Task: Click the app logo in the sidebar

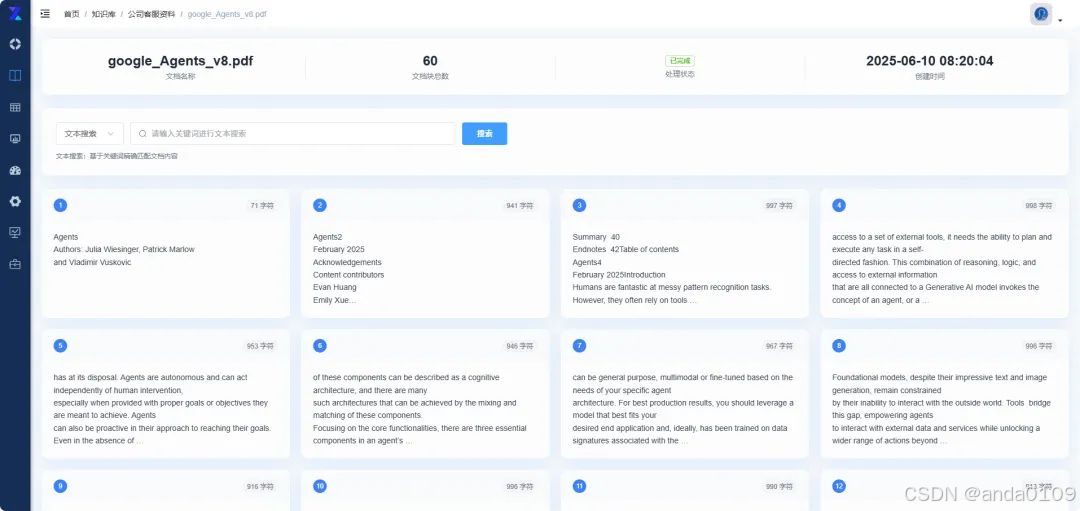Action: pyautogui.click(x=15, y=13)
